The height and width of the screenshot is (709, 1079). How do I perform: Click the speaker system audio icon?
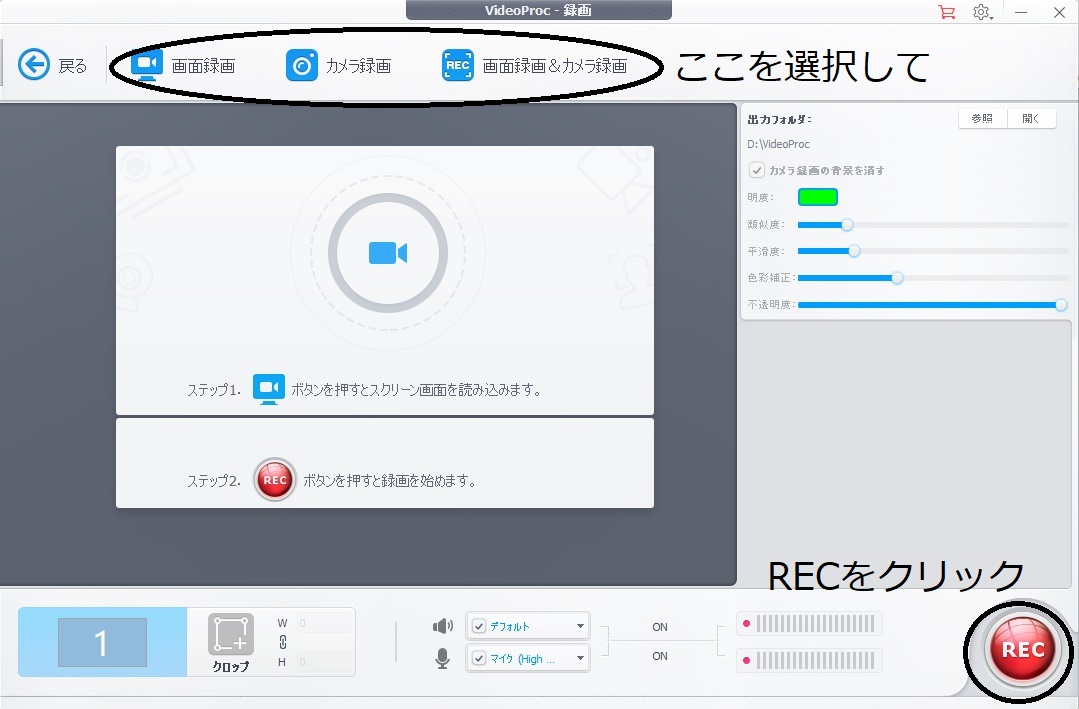coord(442,626)
